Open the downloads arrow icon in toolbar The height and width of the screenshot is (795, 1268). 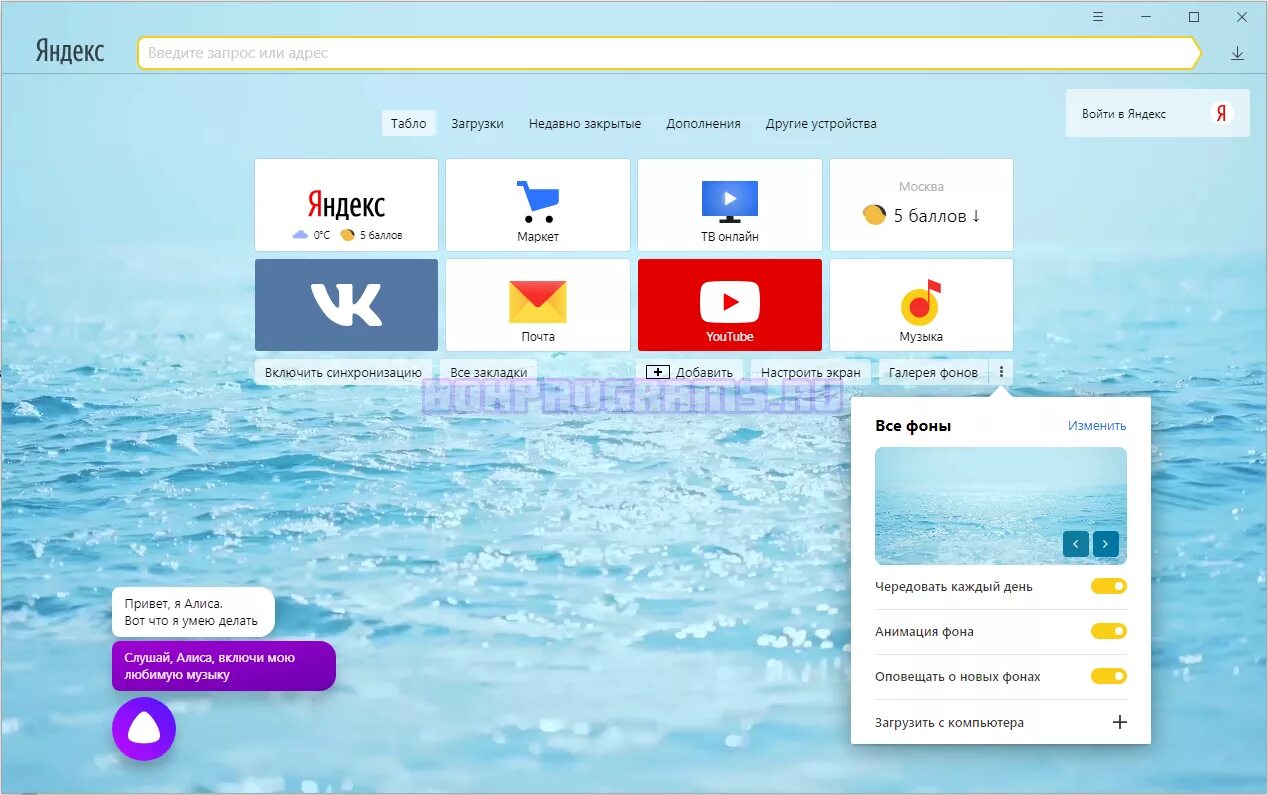[x=1237, y=53]
